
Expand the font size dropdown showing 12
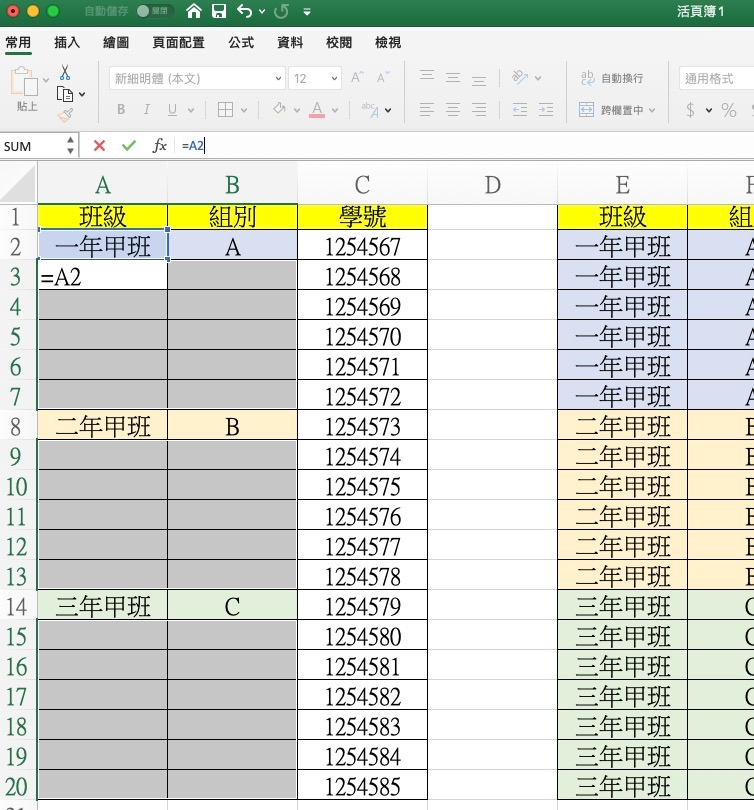coord(315,78)
